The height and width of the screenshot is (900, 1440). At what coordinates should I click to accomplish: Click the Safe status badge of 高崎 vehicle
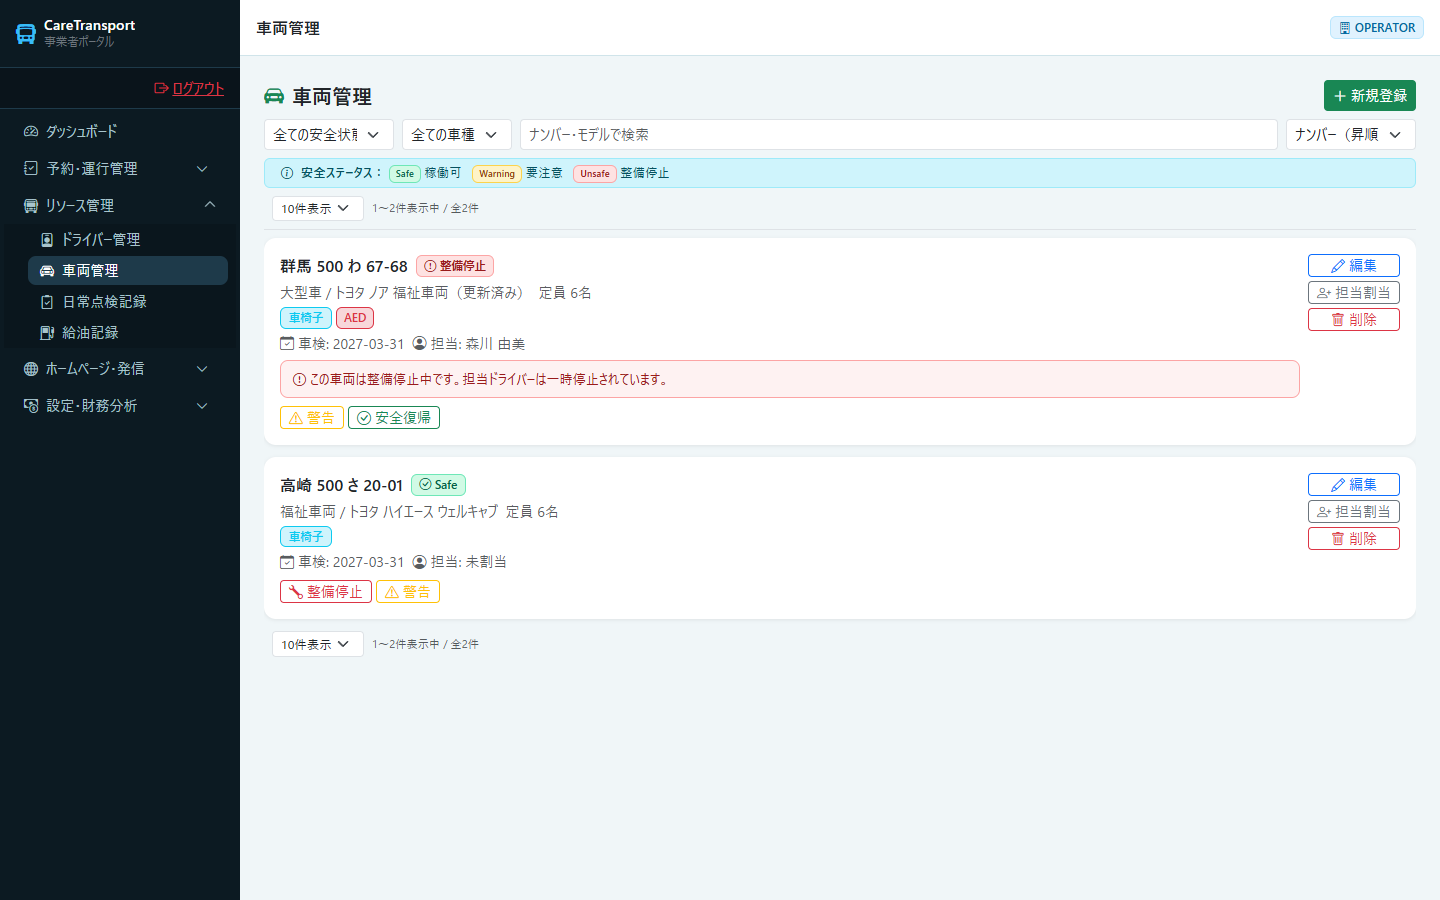tap(438, 485)
